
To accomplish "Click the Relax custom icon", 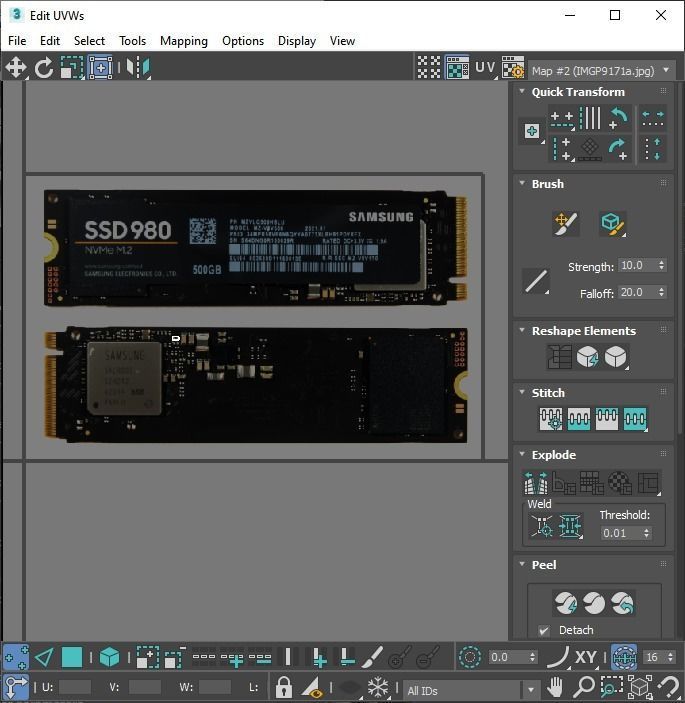I will tap(616, 357).
